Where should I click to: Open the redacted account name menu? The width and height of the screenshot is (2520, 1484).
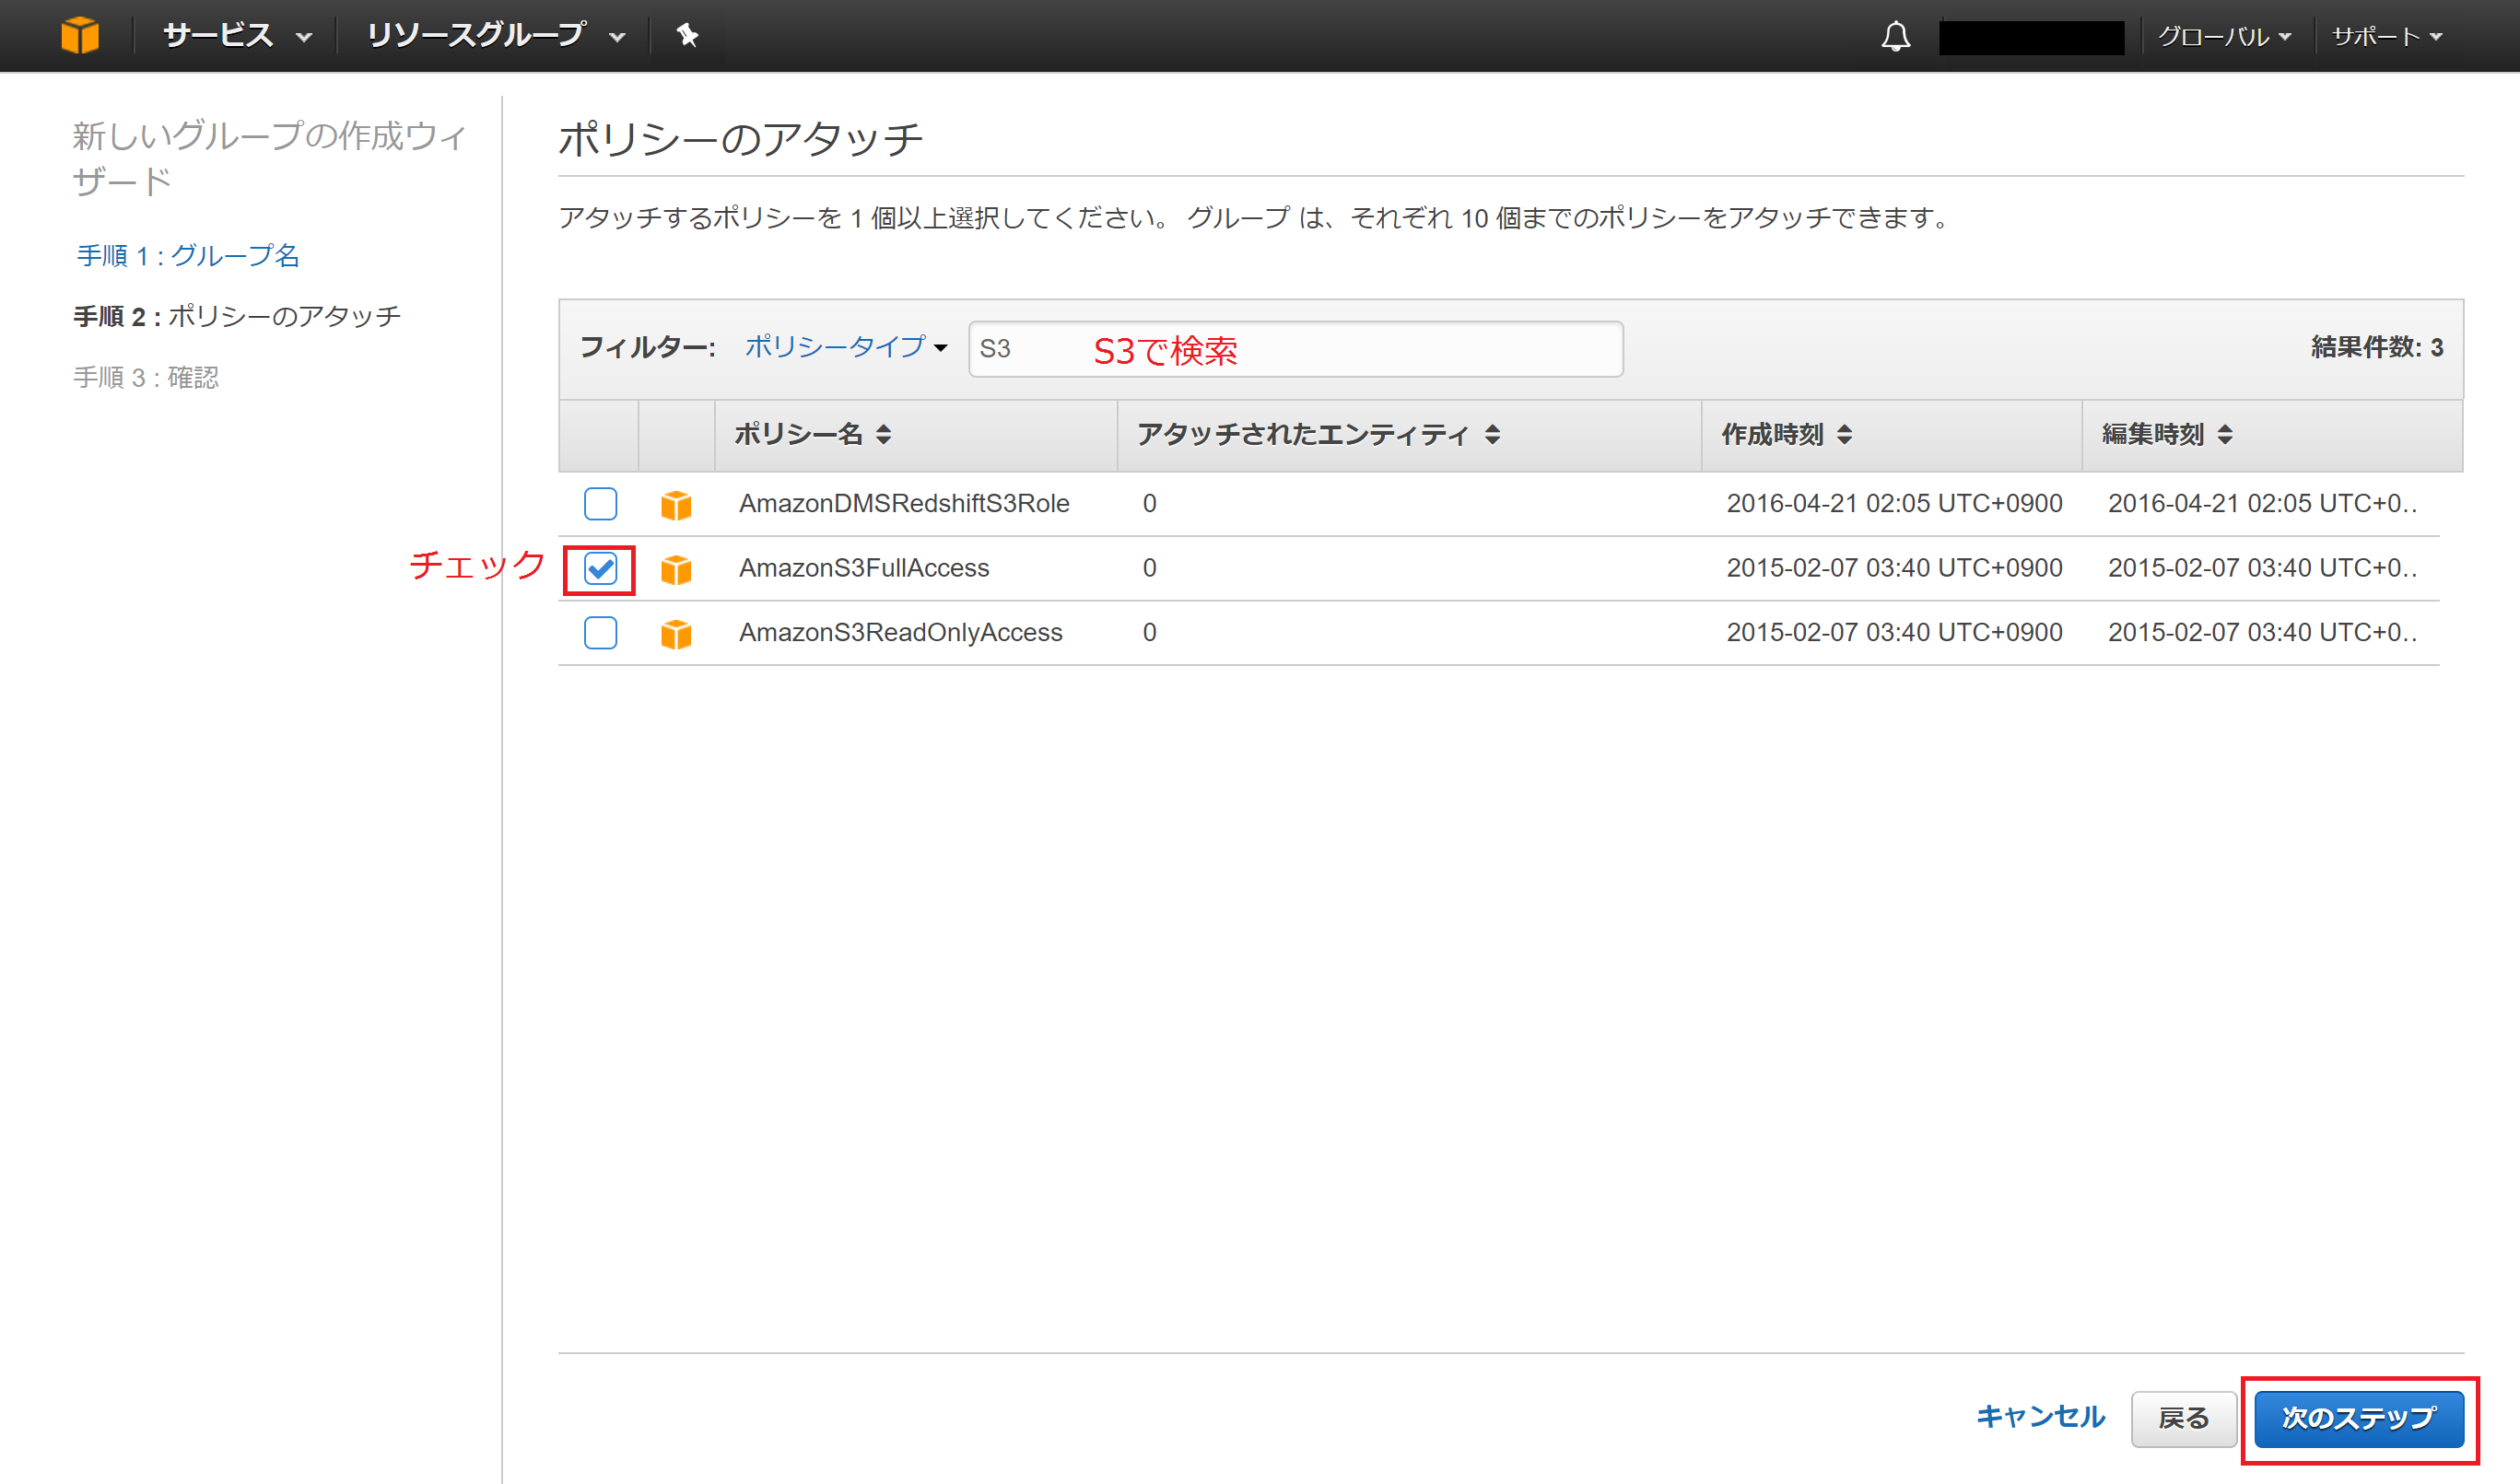coord(2031,37)
